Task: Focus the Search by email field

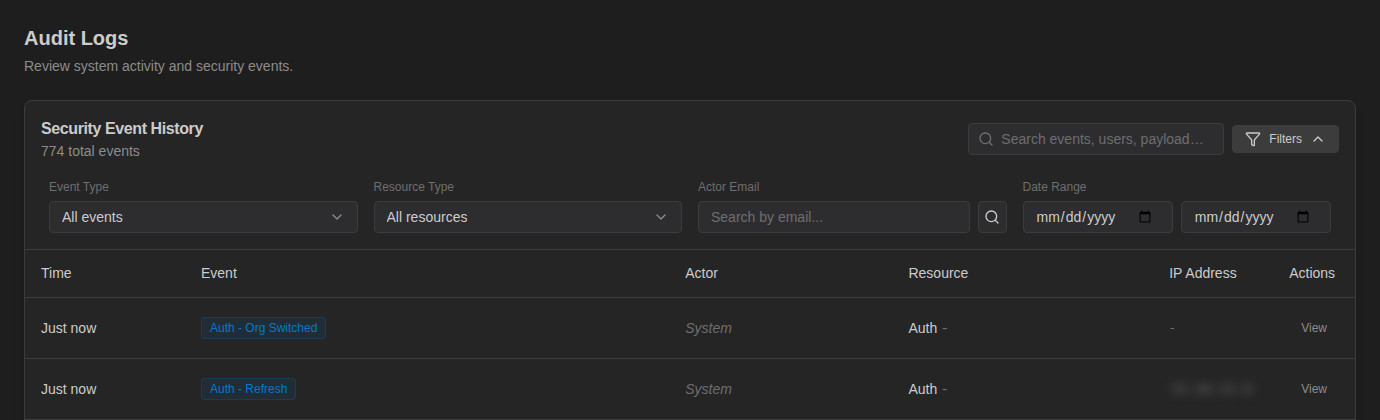Action: click(x=834, y=217)
